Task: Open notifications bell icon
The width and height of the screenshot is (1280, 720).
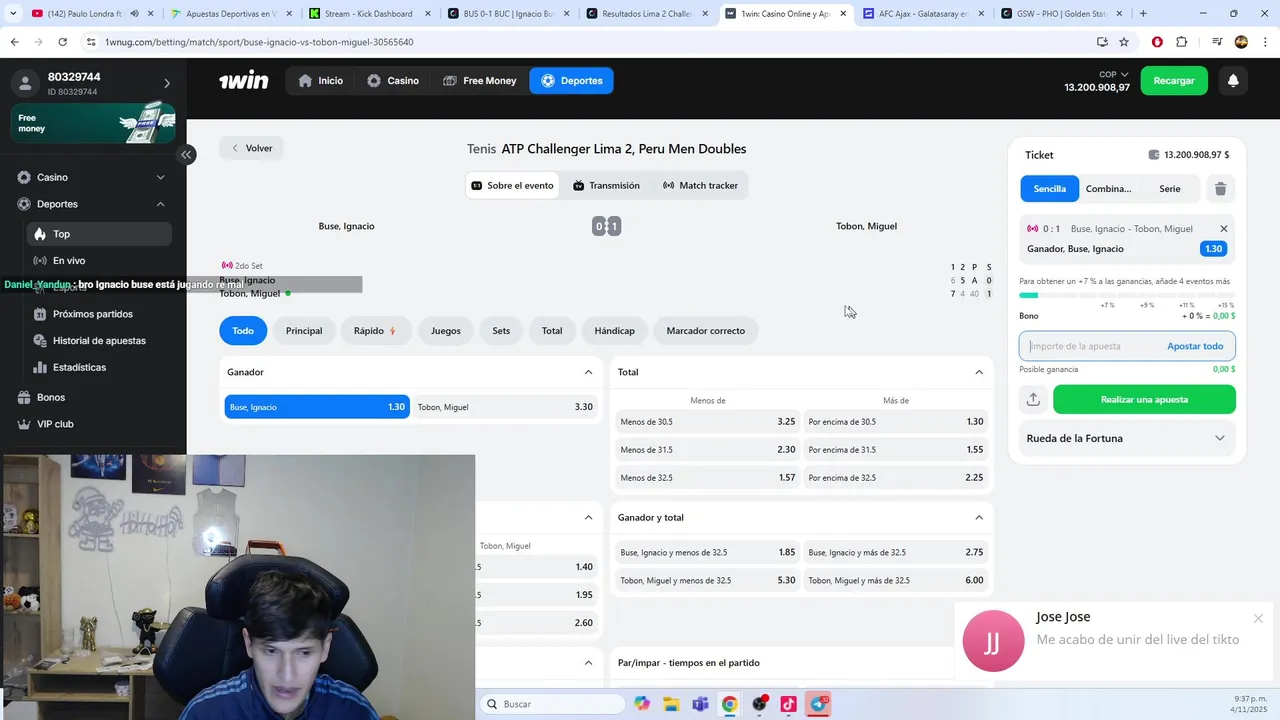Action: [1233, 81]
